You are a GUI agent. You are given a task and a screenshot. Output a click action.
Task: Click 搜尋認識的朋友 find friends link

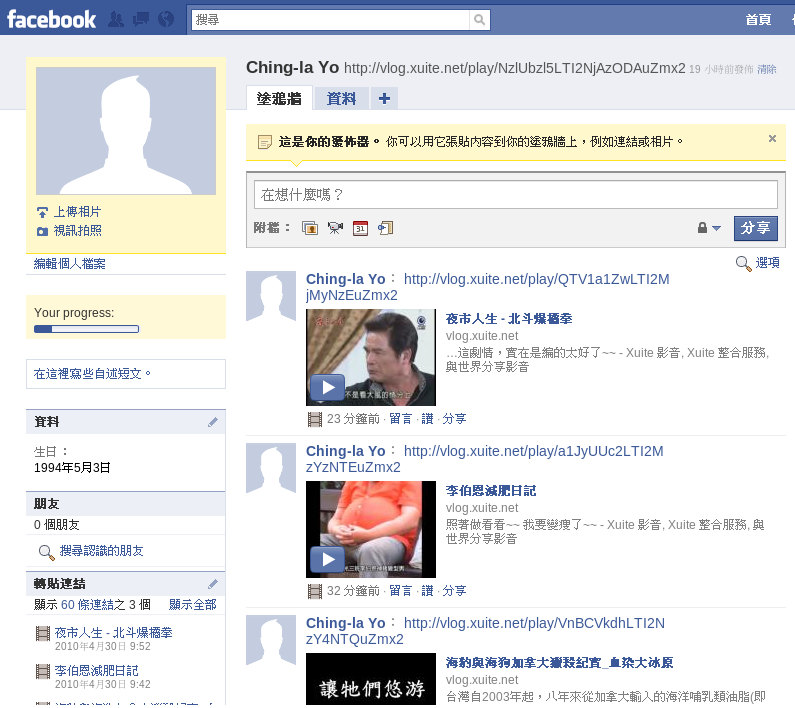click(101, 551)
